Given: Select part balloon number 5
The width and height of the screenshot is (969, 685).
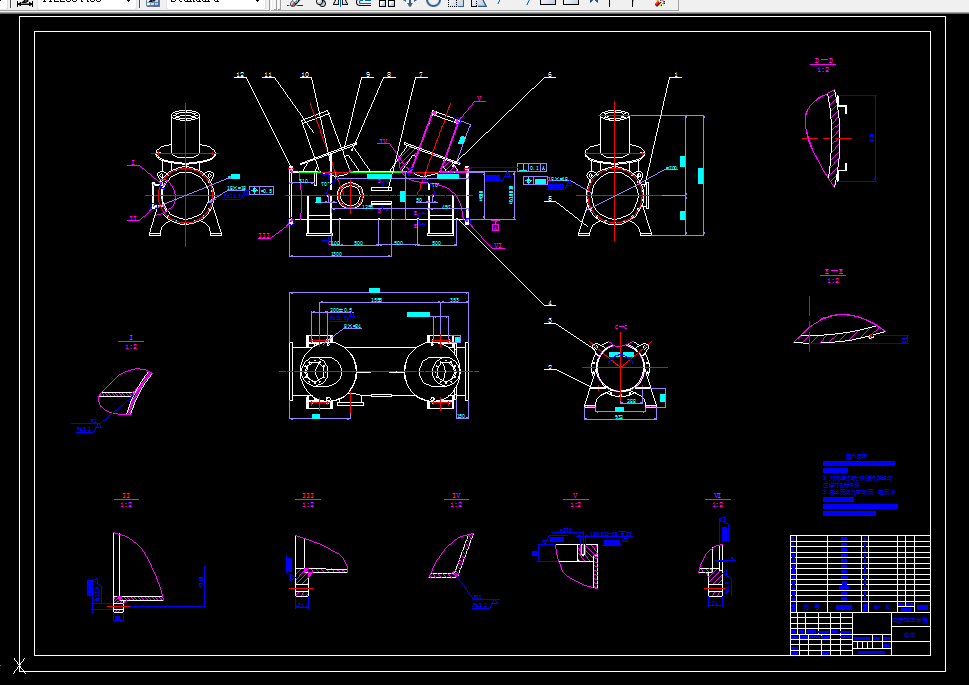Looking at the screenshot, I should tap(550, 199).
